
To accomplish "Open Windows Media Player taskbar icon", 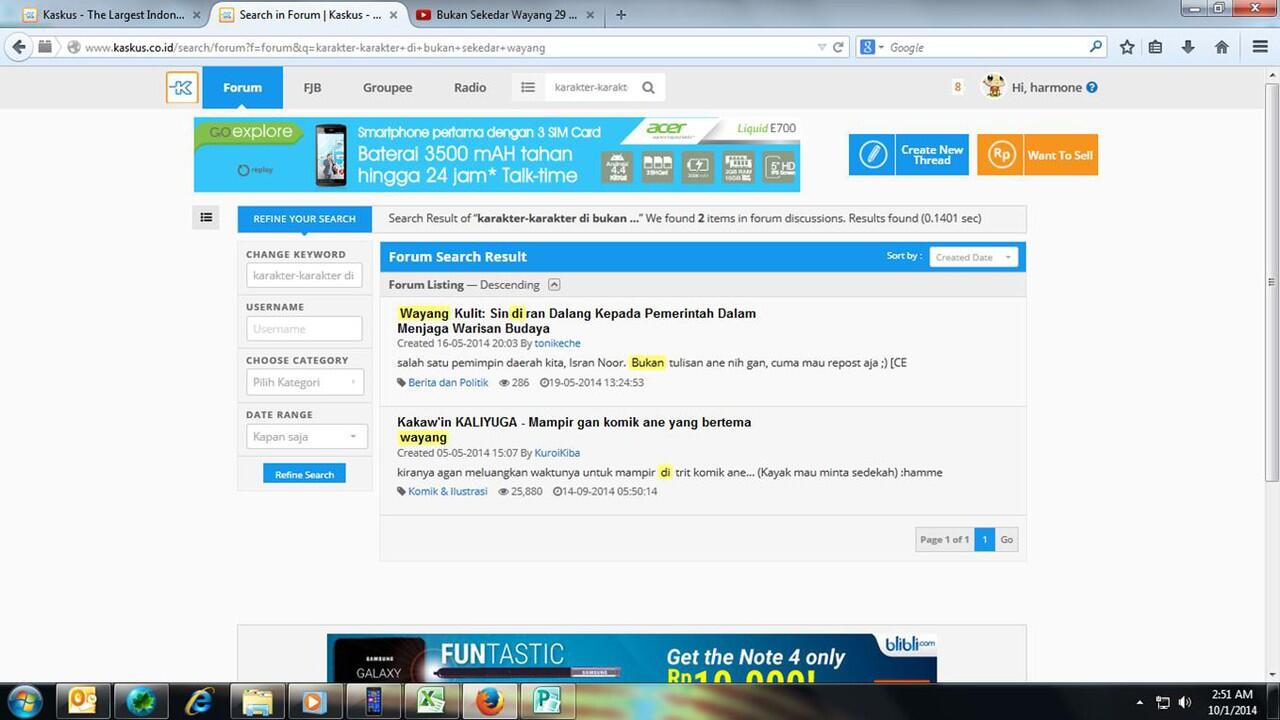I will pos(314,701).
